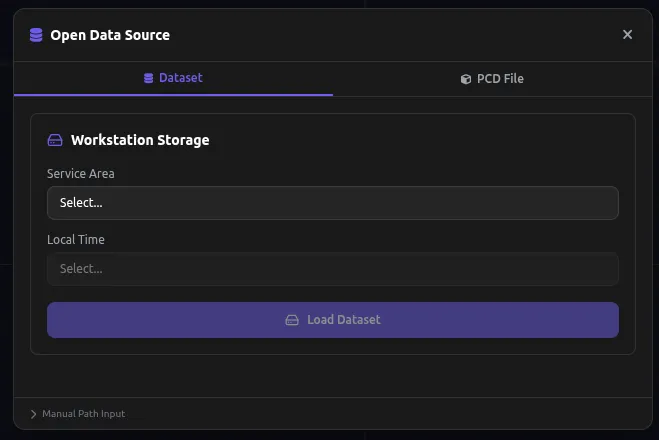
Task: Click the empty header bar left of close button
Action: coord(400,35)
